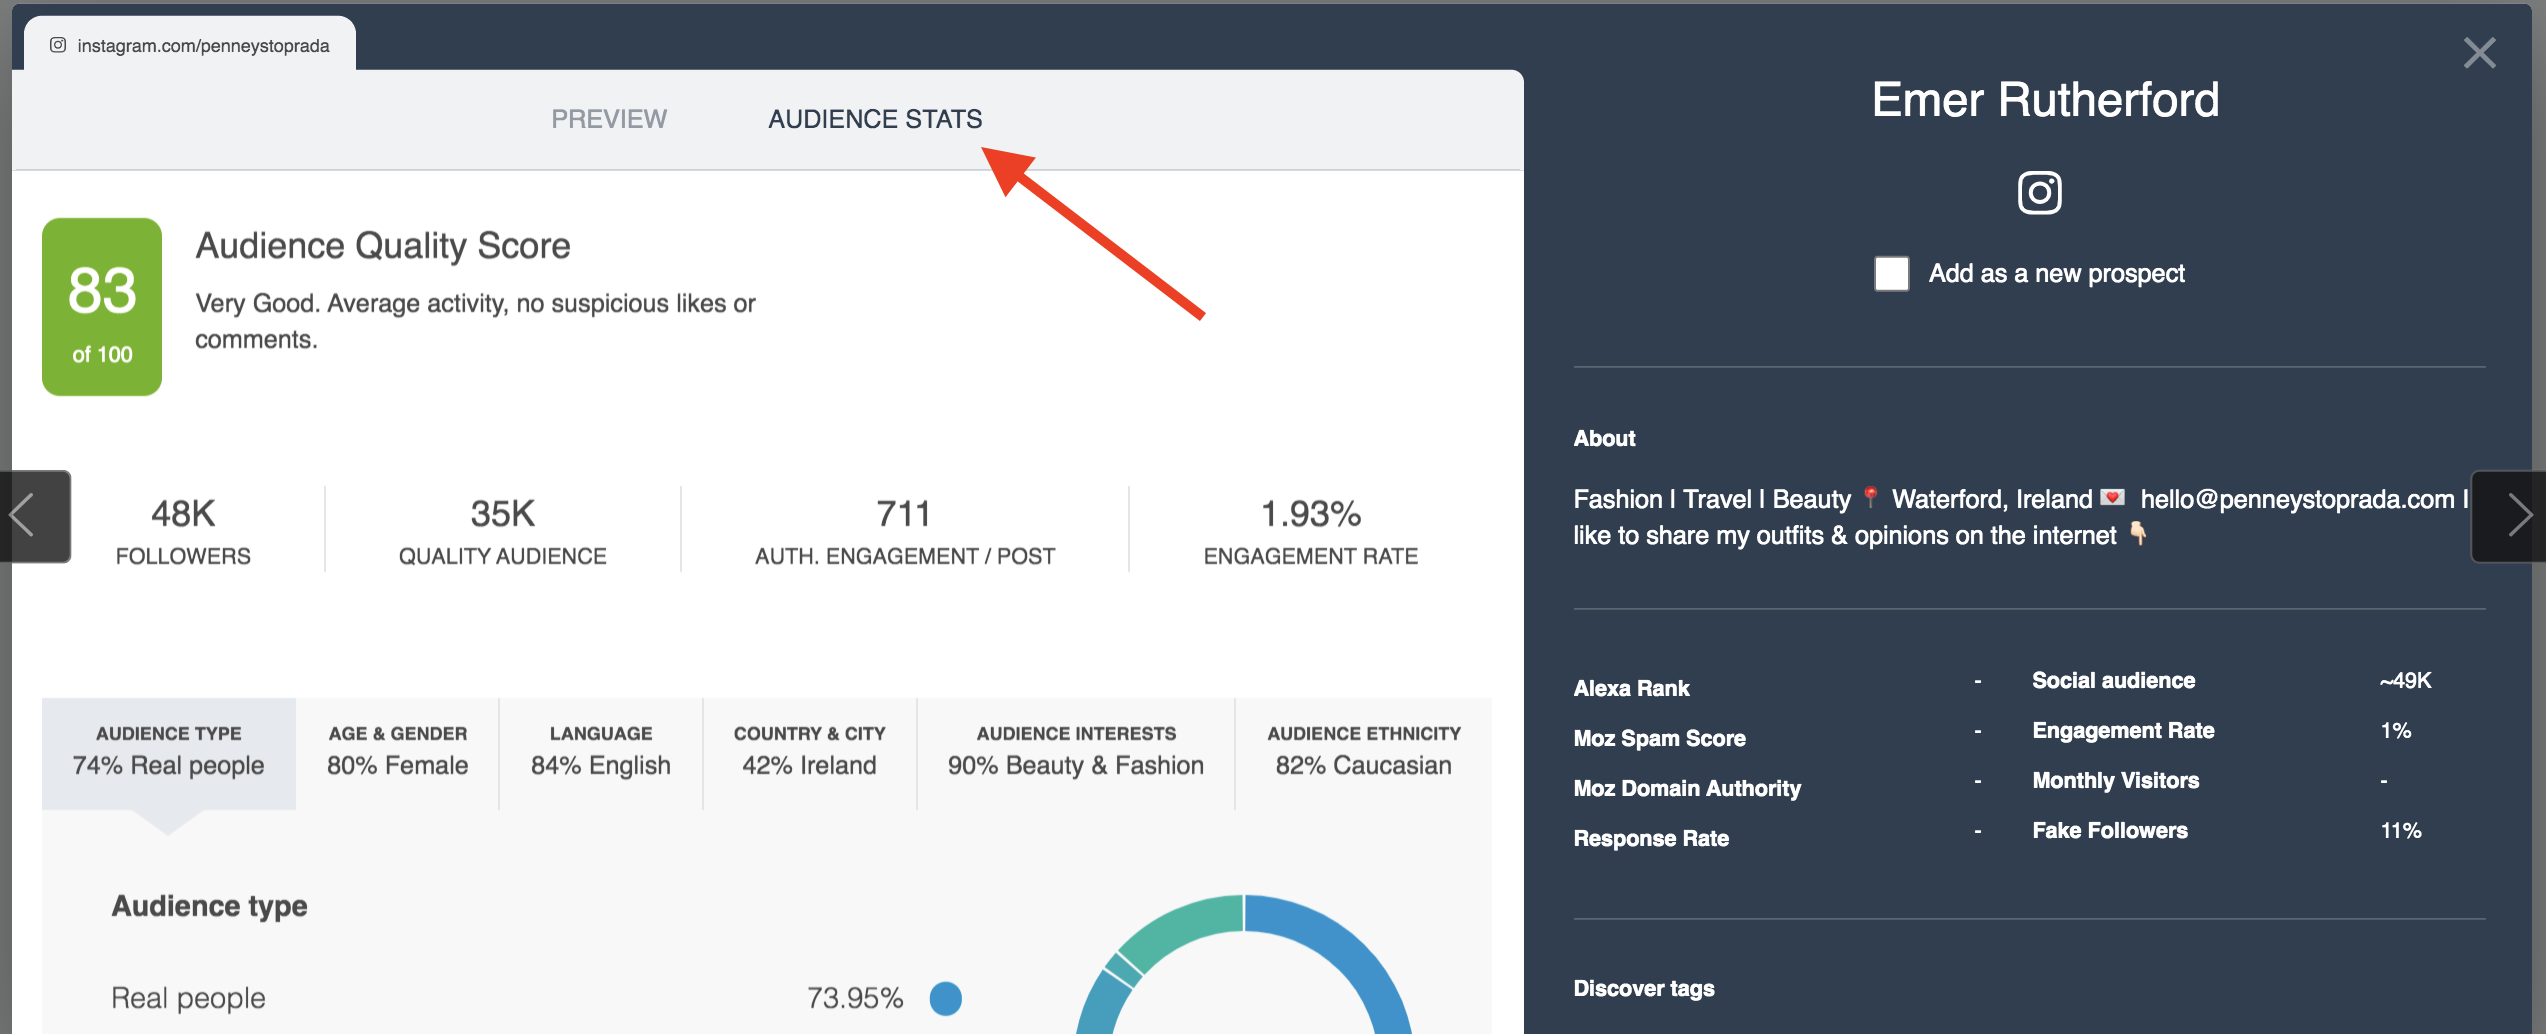The width and height of the screenshot is (2546, 1034).
Task: Switch to the Preview tab
Action: [608, 119]
